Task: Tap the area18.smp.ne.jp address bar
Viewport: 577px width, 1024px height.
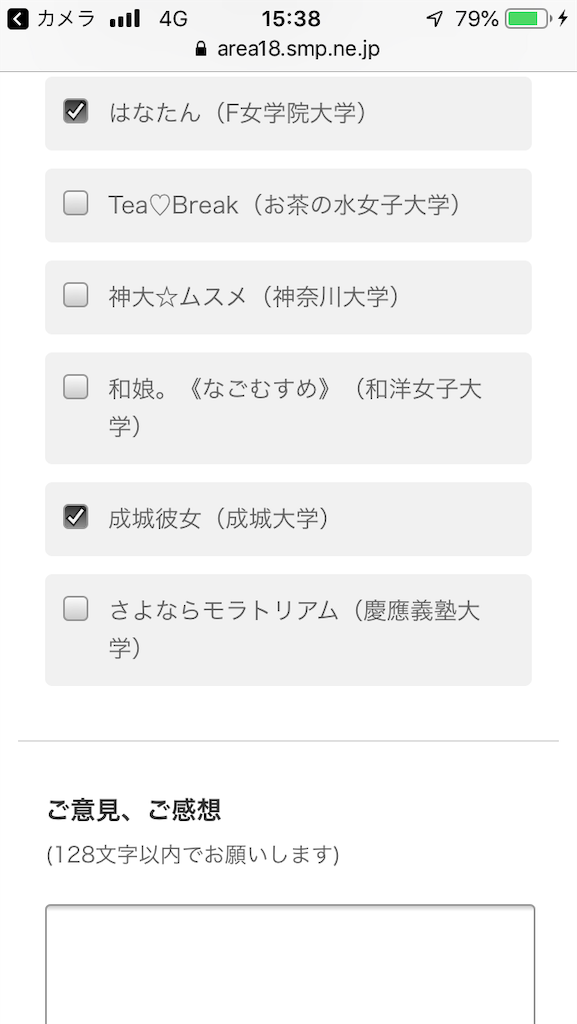Action: [288, 49]
